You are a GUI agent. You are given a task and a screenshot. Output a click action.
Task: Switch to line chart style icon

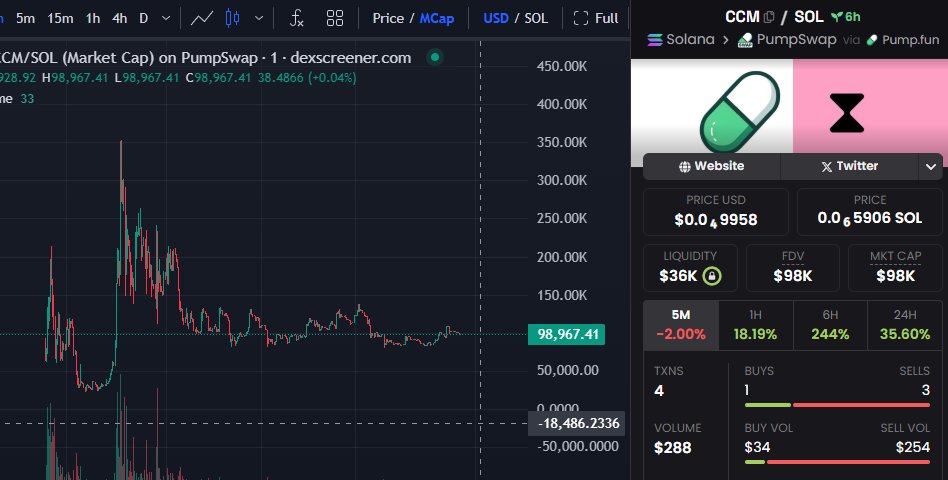click(201, 18)
